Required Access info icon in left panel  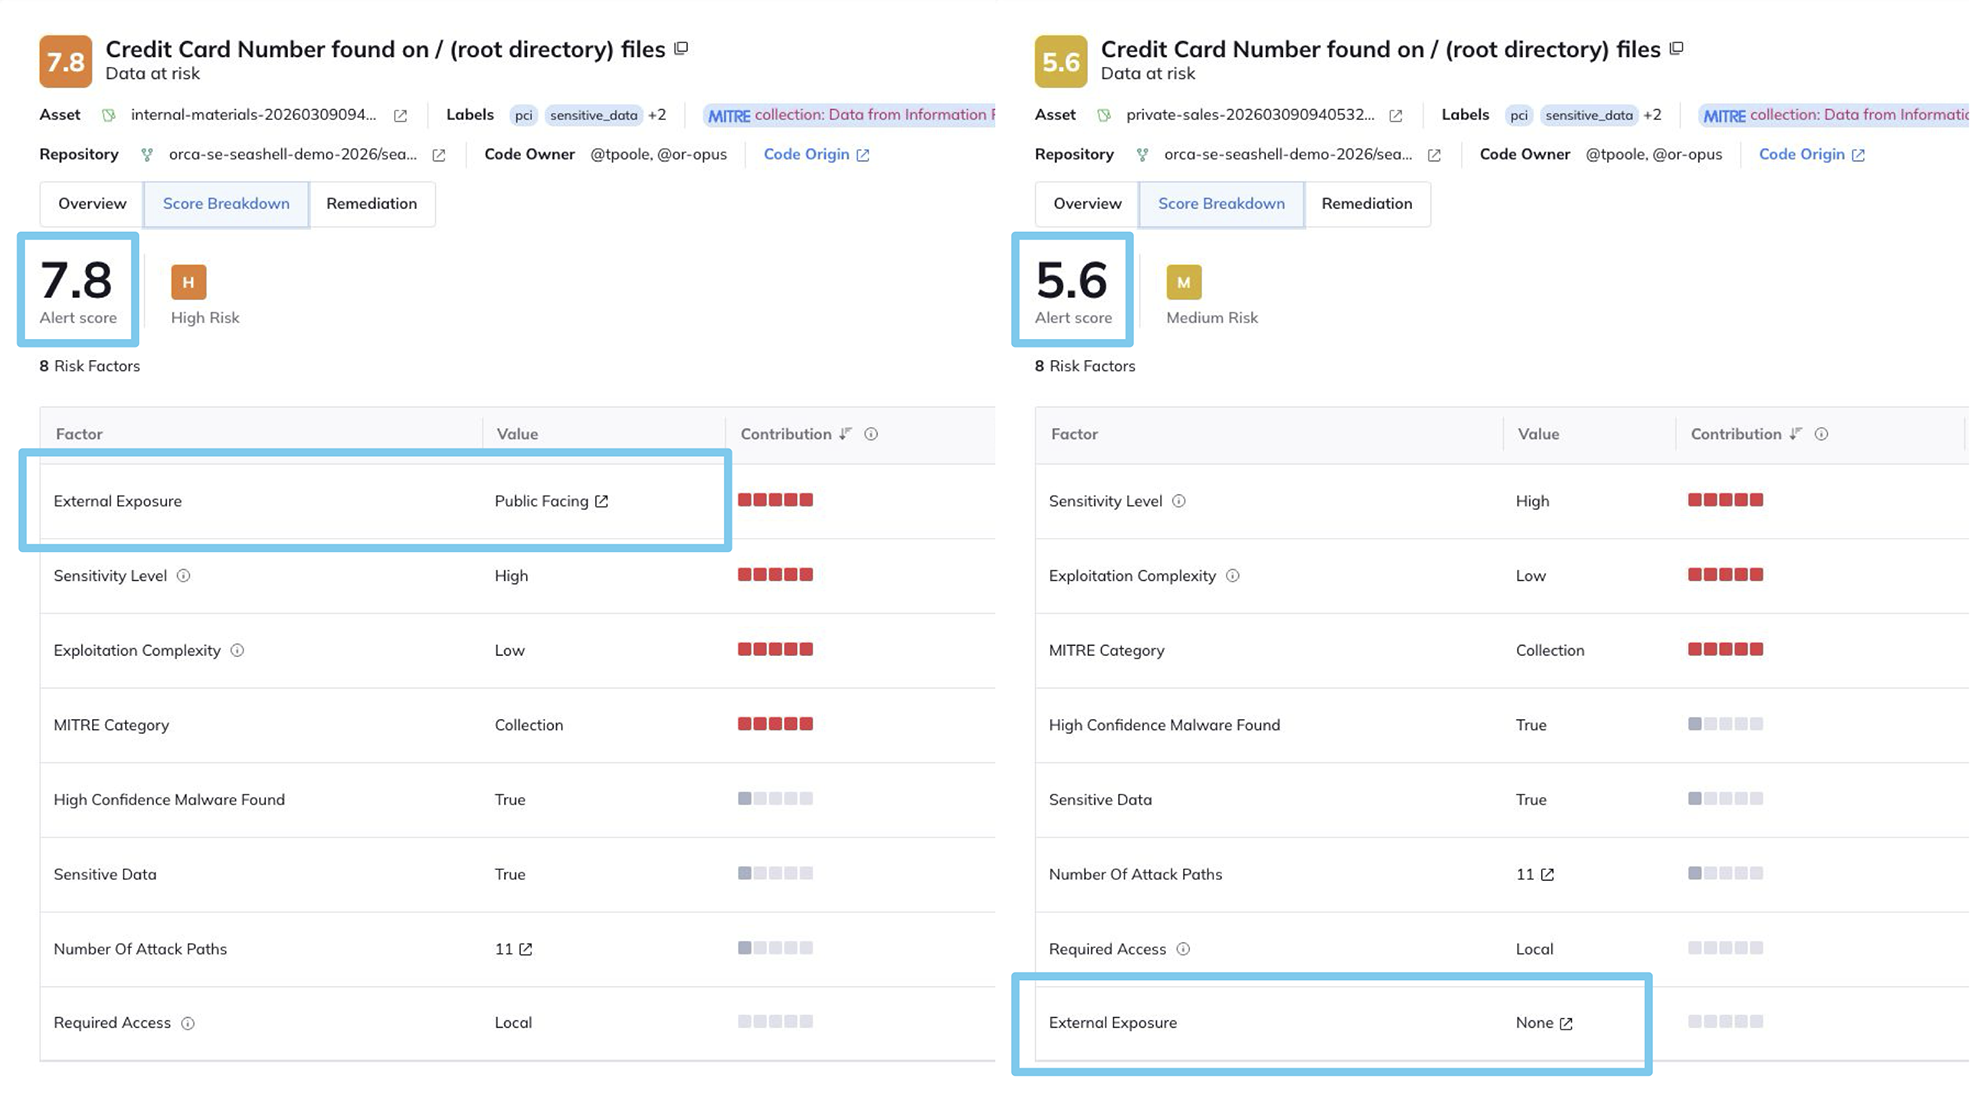pos(188,1023)
